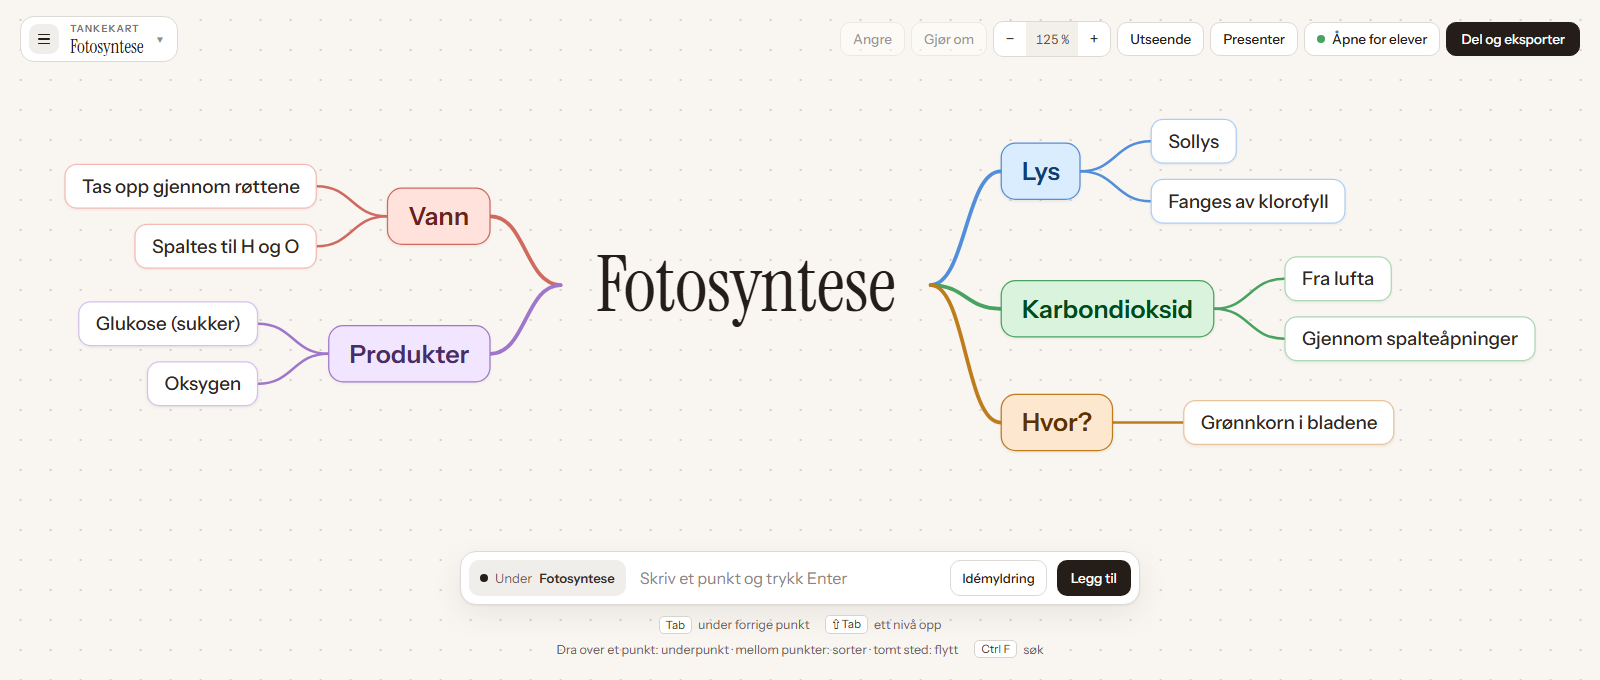Open Del og eksporter
This screenshot has height=680, width=1600.
(x=1513, y=39)
